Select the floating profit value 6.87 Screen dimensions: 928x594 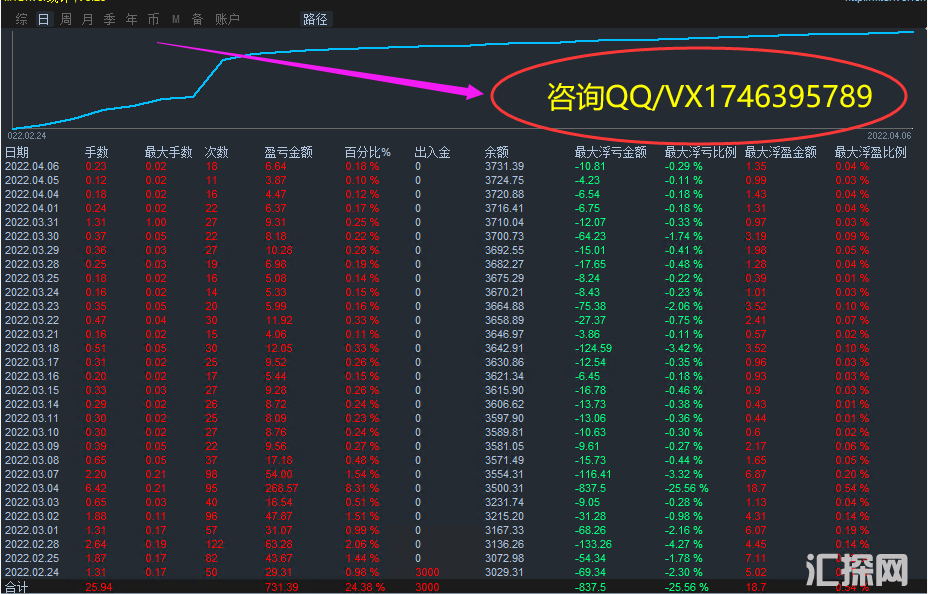click(756, 474)
